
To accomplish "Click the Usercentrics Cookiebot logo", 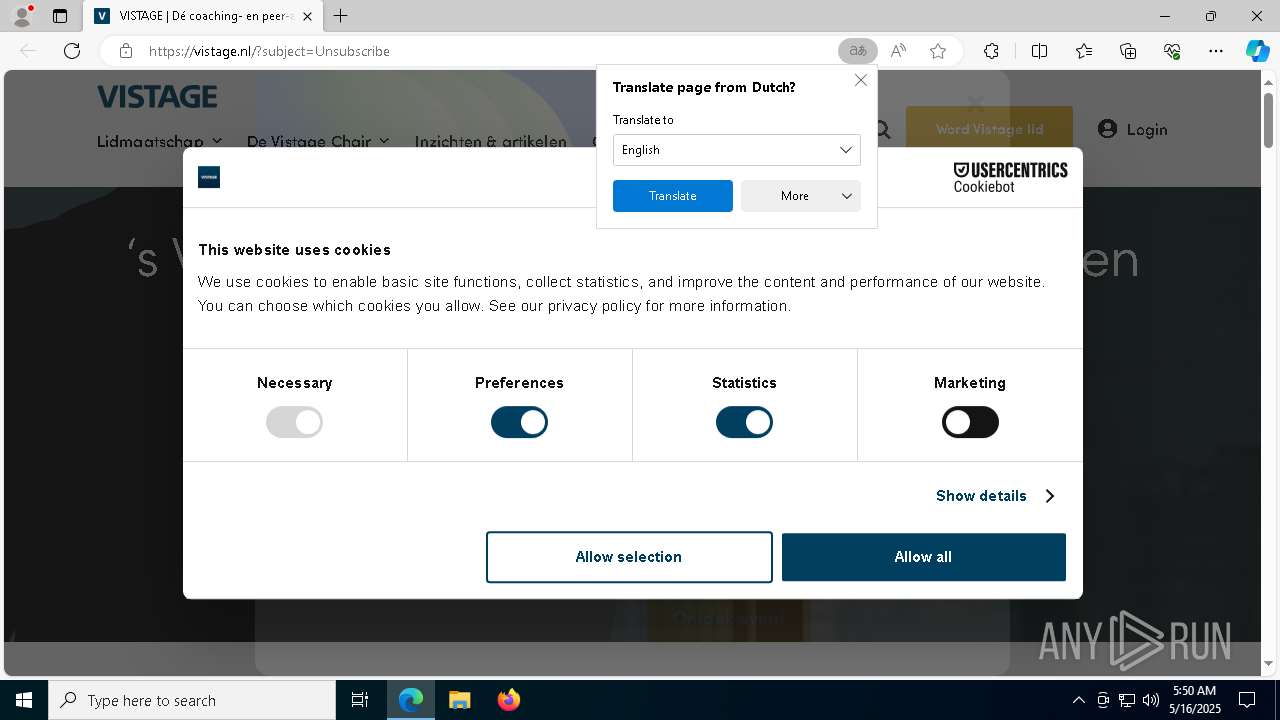I will coord(1010,177).
